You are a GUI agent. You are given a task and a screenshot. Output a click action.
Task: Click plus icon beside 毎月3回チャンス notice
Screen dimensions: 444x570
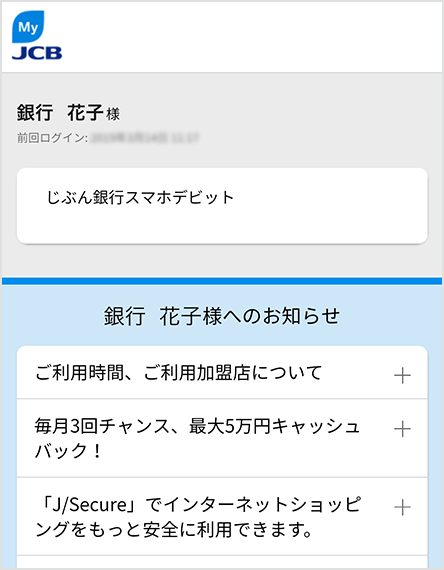click(x=402, y=429)
